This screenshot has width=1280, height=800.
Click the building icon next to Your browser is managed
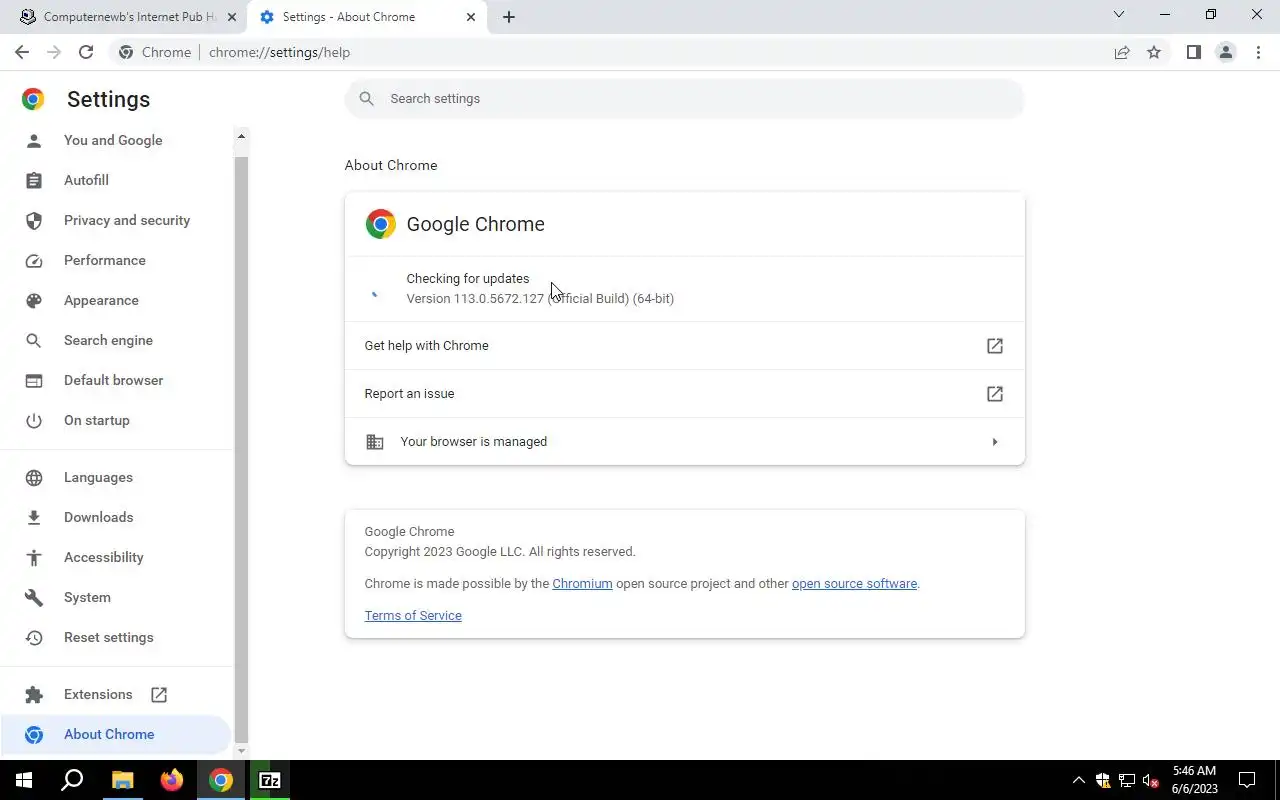tap(375, 442)
